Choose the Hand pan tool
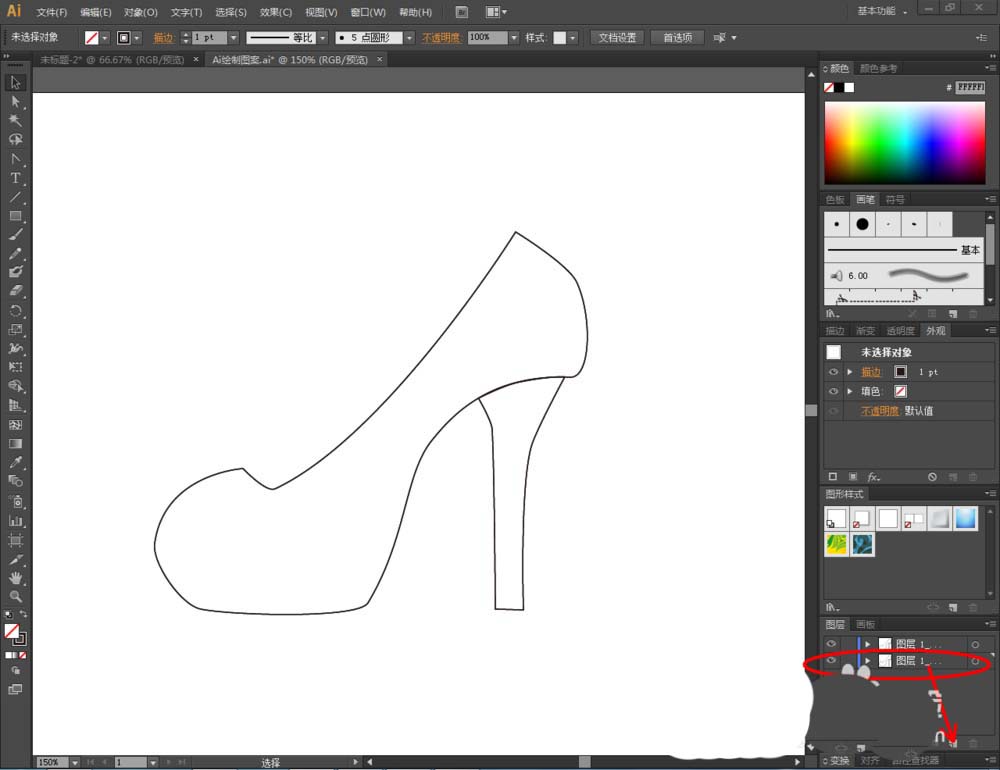The width and height of the screenshot is (1000, 770). point(15,578)
